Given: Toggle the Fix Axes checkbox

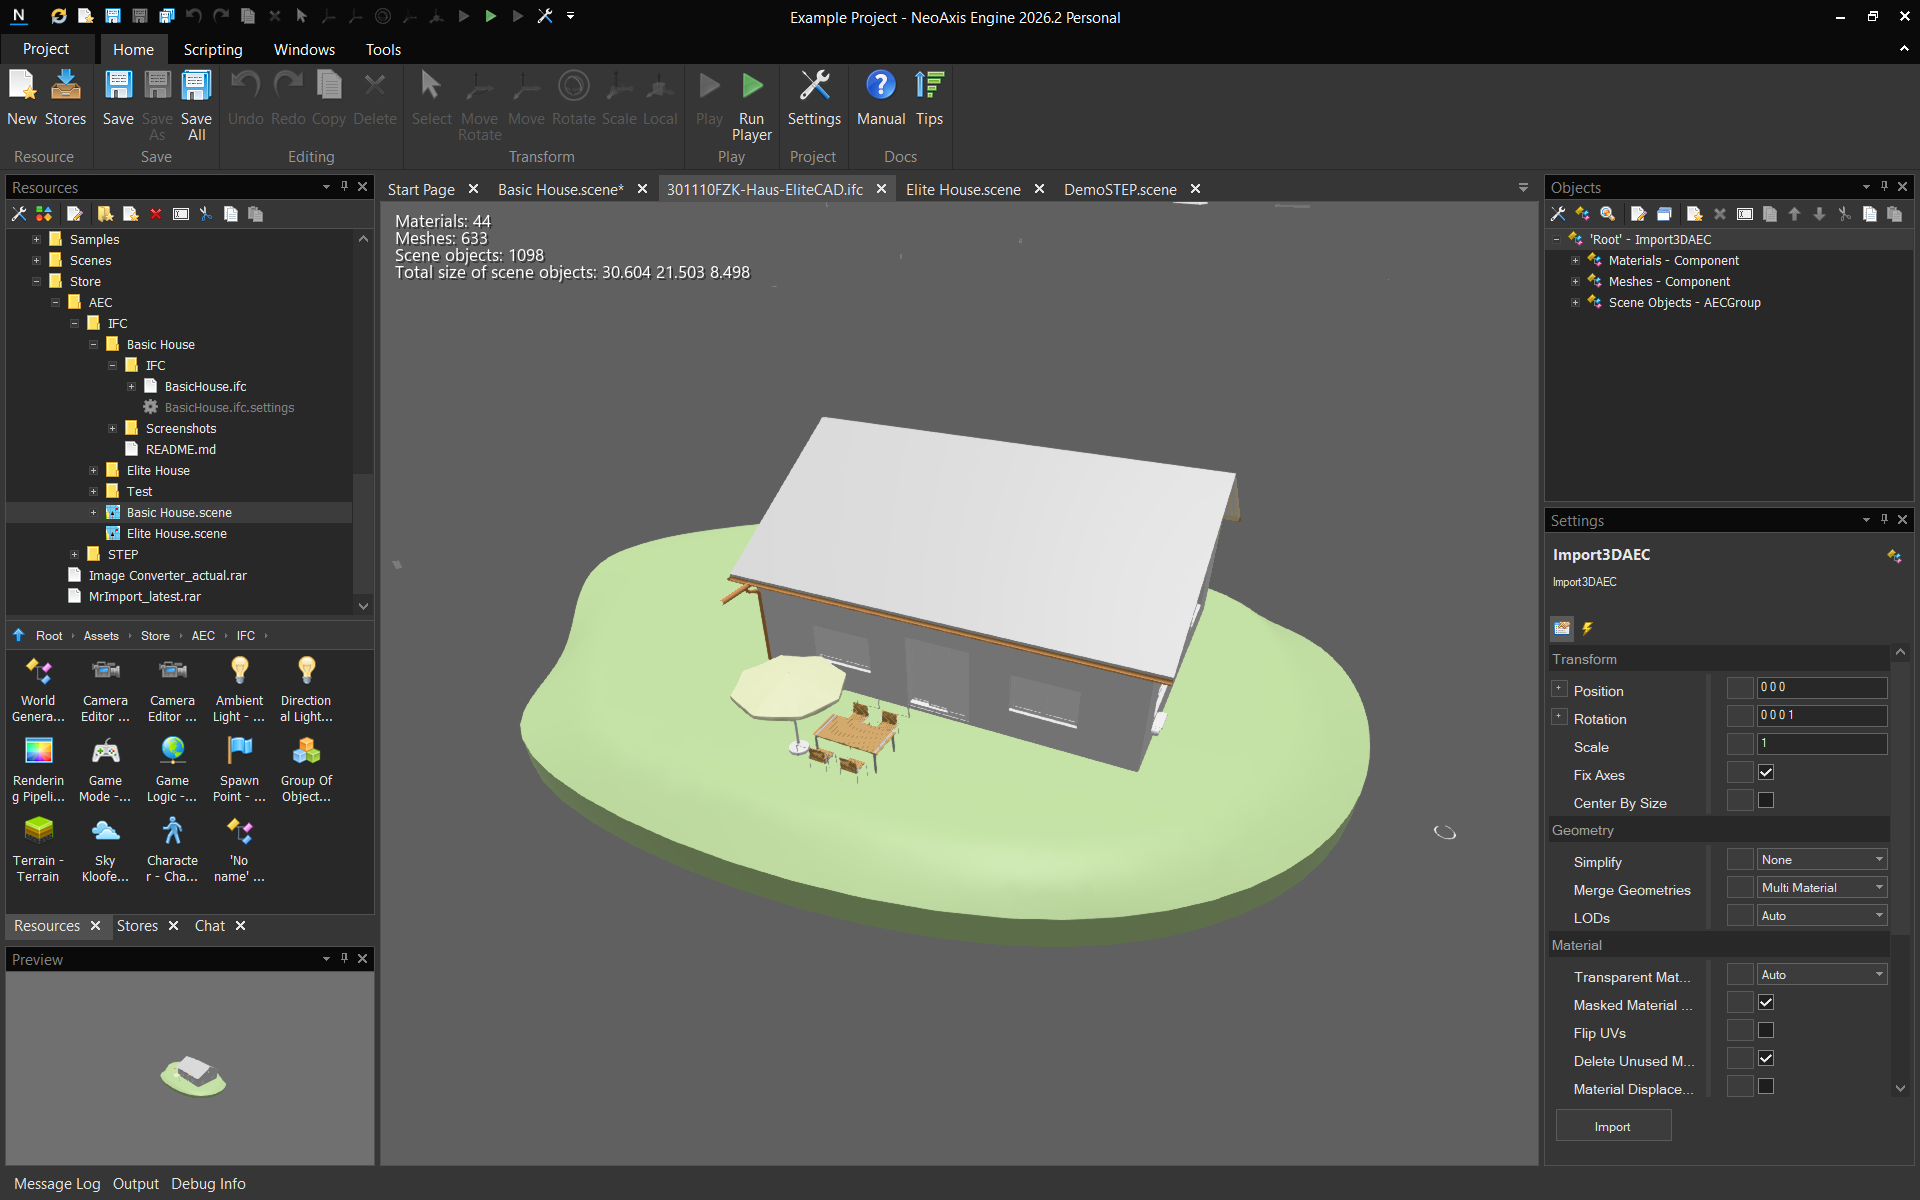Looking at the screenshot, I should tap(1766, 772).
